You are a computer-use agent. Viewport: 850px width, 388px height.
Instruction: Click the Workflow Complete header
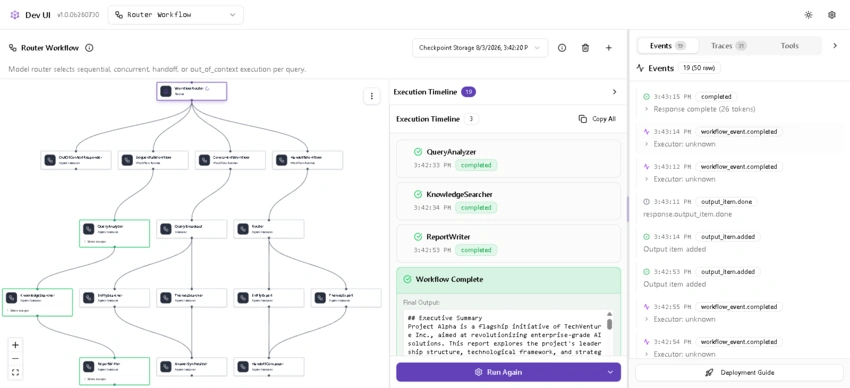(508, 280)
